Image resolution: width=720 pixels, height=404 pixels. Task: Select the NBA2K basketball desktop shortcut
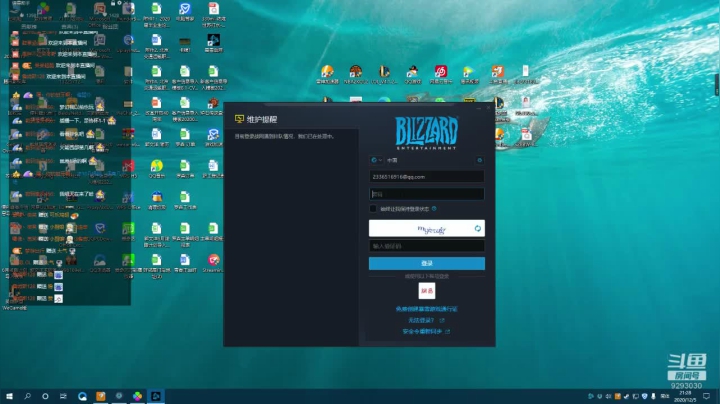coord(355,74)
